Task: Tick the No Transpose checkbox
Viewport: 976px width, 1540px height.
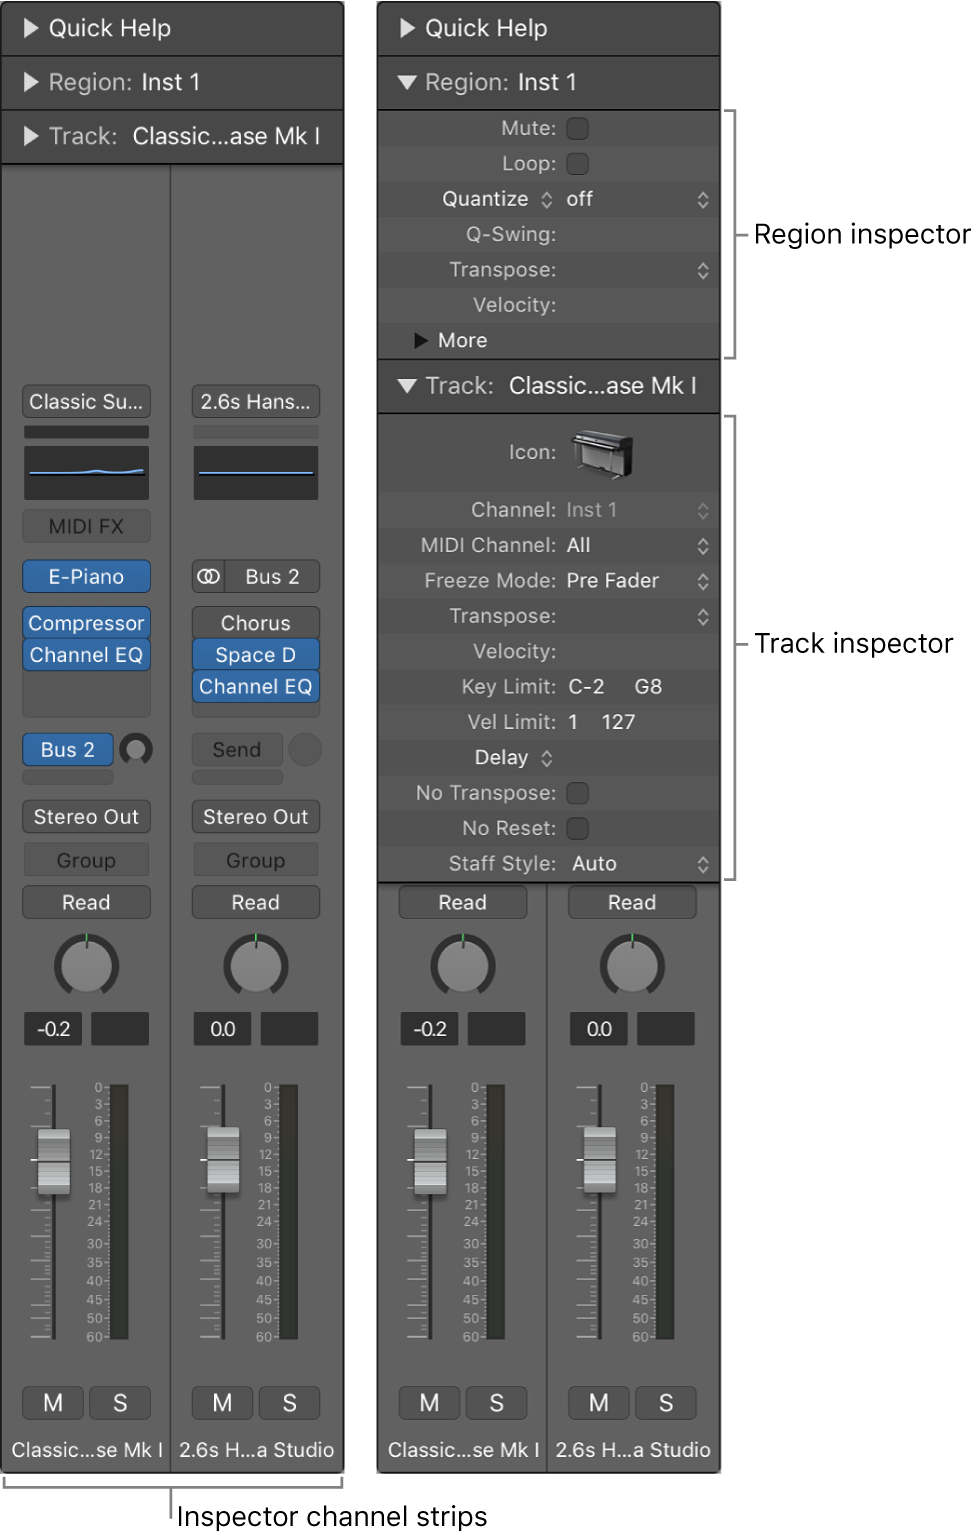Action: [578, 793]
